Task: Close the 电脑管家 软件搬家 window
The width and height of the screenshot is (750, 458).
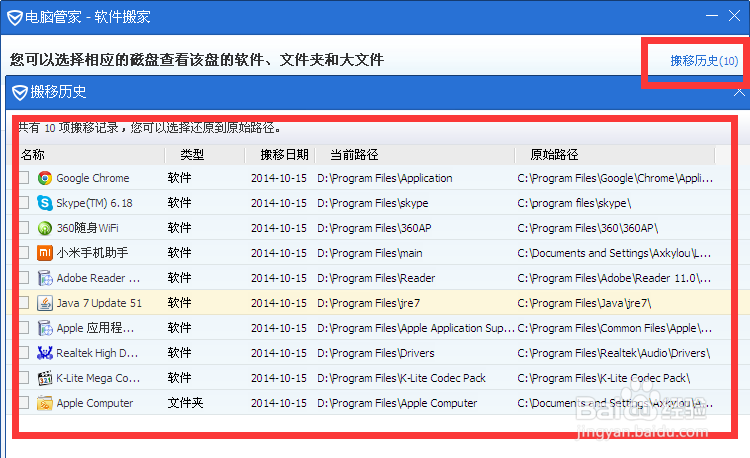Action: [734, 16]
